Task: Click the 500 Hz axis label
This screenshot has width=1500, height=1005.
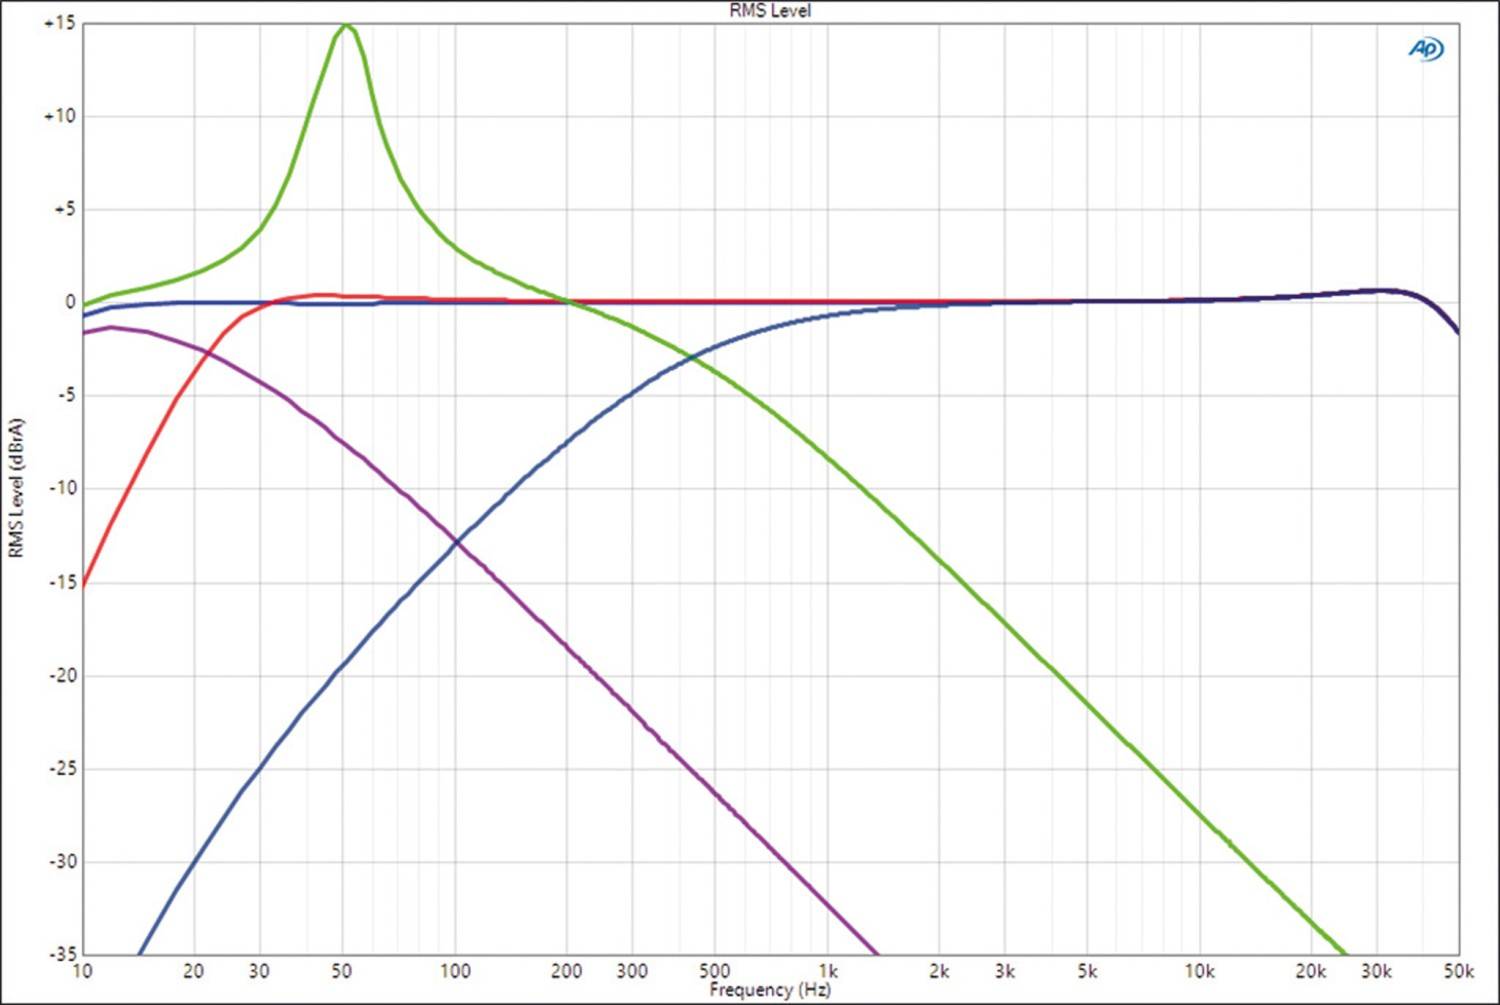Action: tap(715, 970)
